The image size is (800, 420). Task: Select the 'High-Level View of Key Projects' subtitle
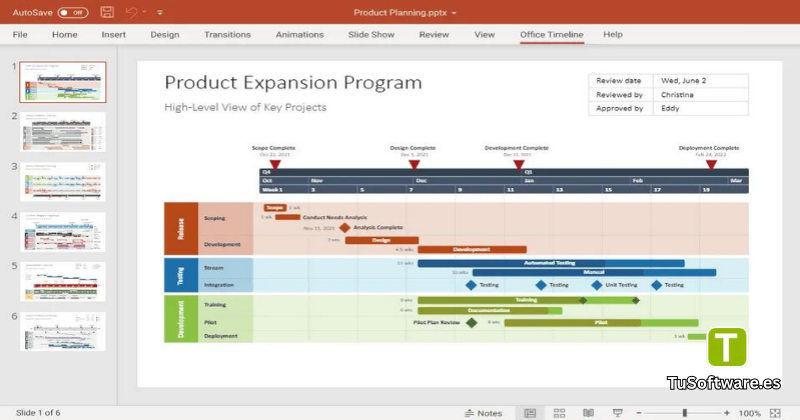245,107
